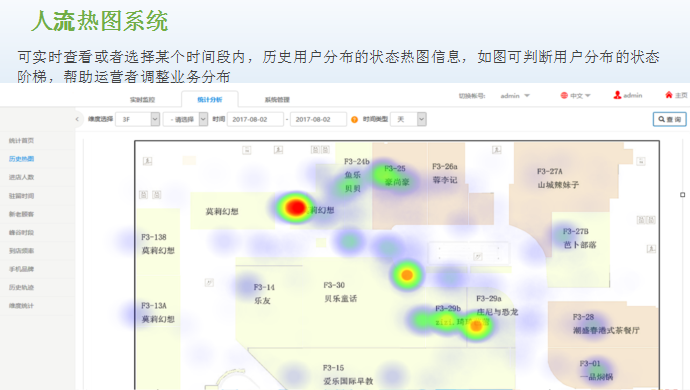Click the end date input field

tap(318, 119)
